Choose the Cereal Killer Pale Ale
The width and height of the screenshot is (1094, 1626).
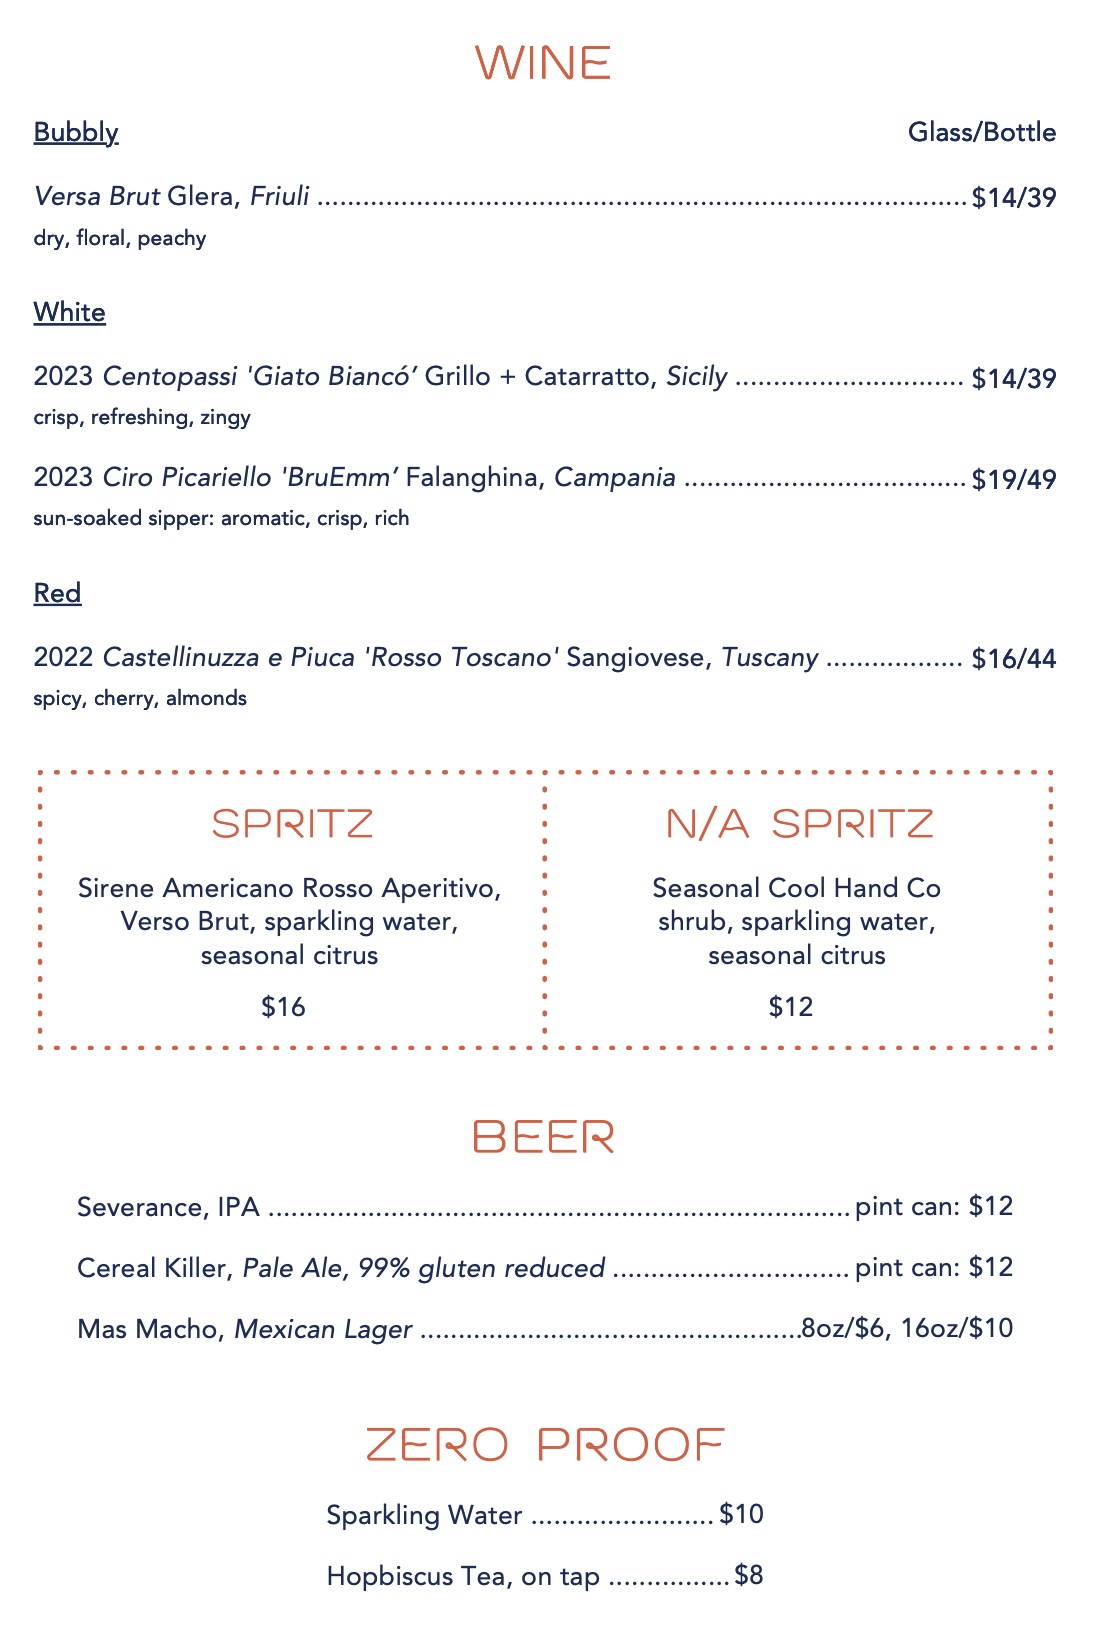click(341, 1268)
